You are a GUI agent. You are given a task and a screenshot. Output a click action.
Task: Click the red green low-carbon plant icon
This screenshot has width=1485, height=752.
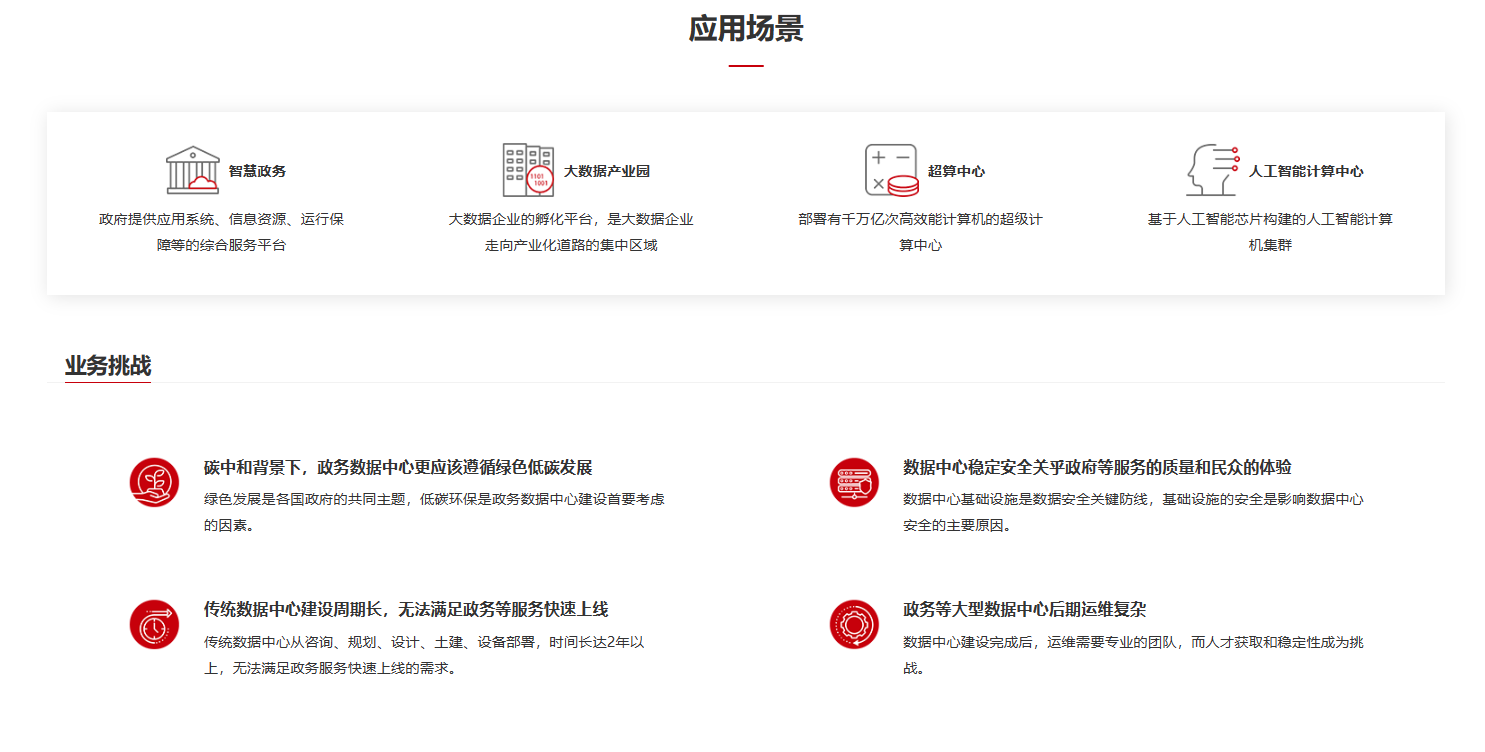click(x=154, y=482)
